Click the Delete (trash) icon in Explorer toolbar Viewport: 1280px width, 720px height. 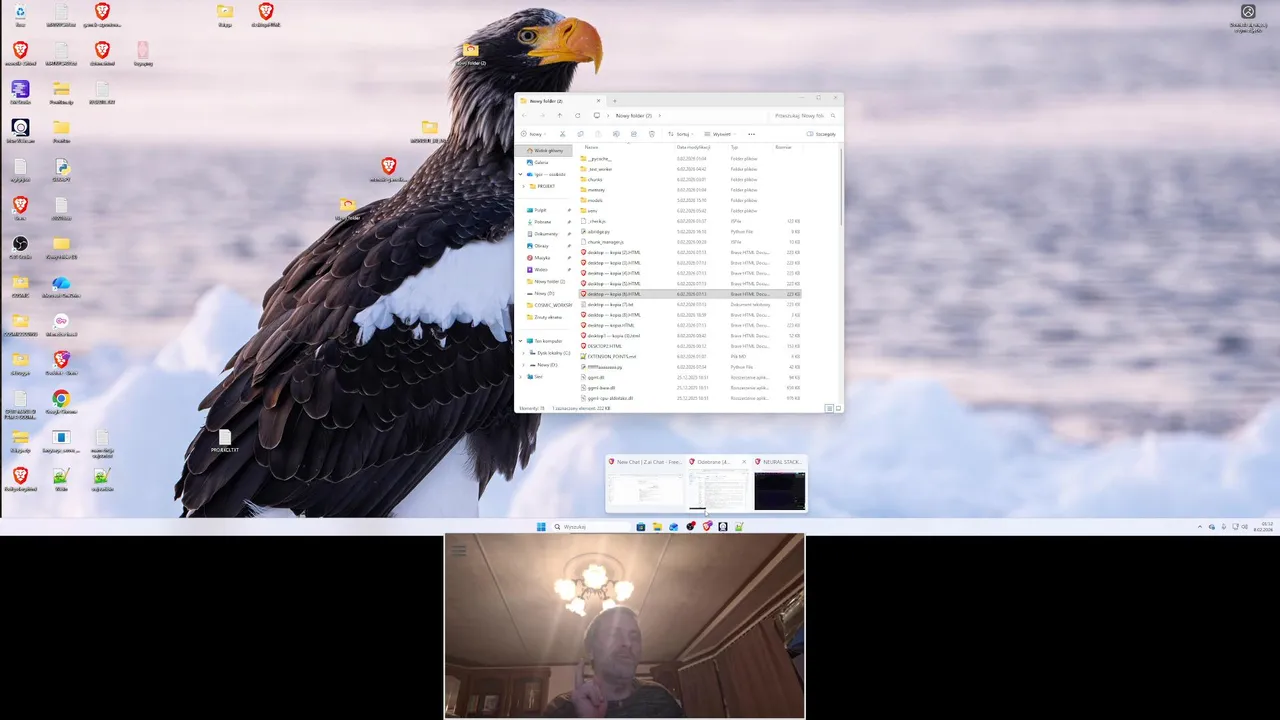[651, 134]
